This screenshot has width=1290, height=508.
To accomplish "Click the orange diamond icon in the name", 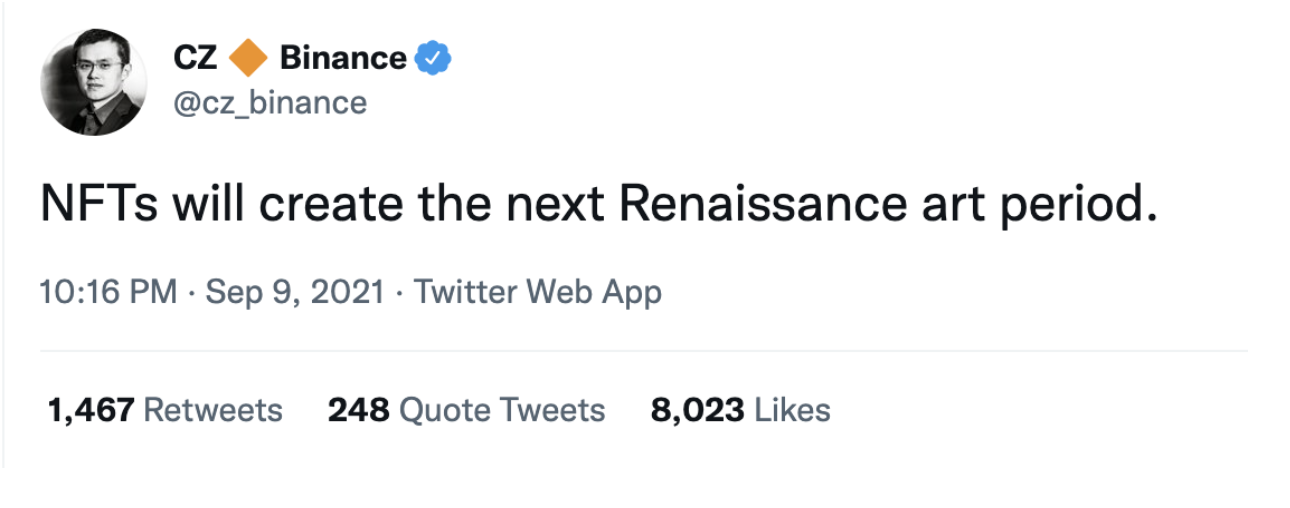I will click(x=248, y=59).
